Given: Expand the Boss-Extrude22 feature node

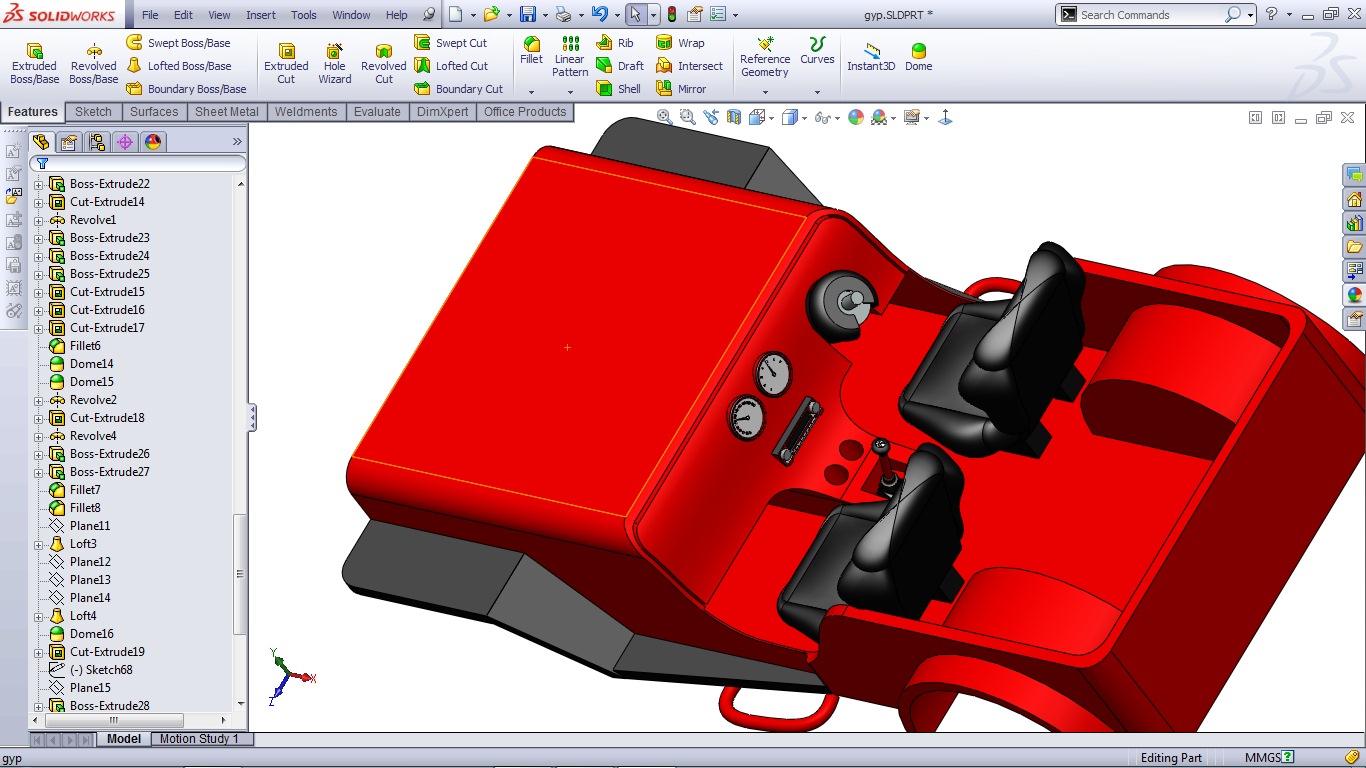Looking at the screenshot, I should (39, 184).
